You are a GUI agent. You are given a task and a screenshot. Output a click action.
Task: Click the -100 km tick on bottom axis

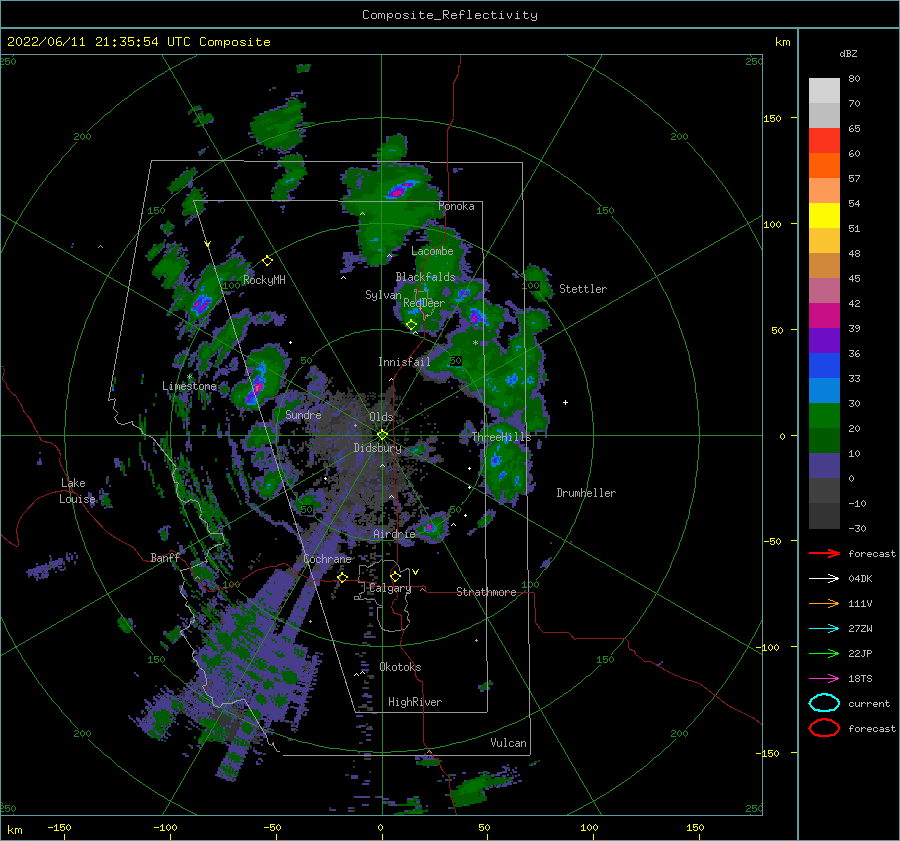click(165, 827)
